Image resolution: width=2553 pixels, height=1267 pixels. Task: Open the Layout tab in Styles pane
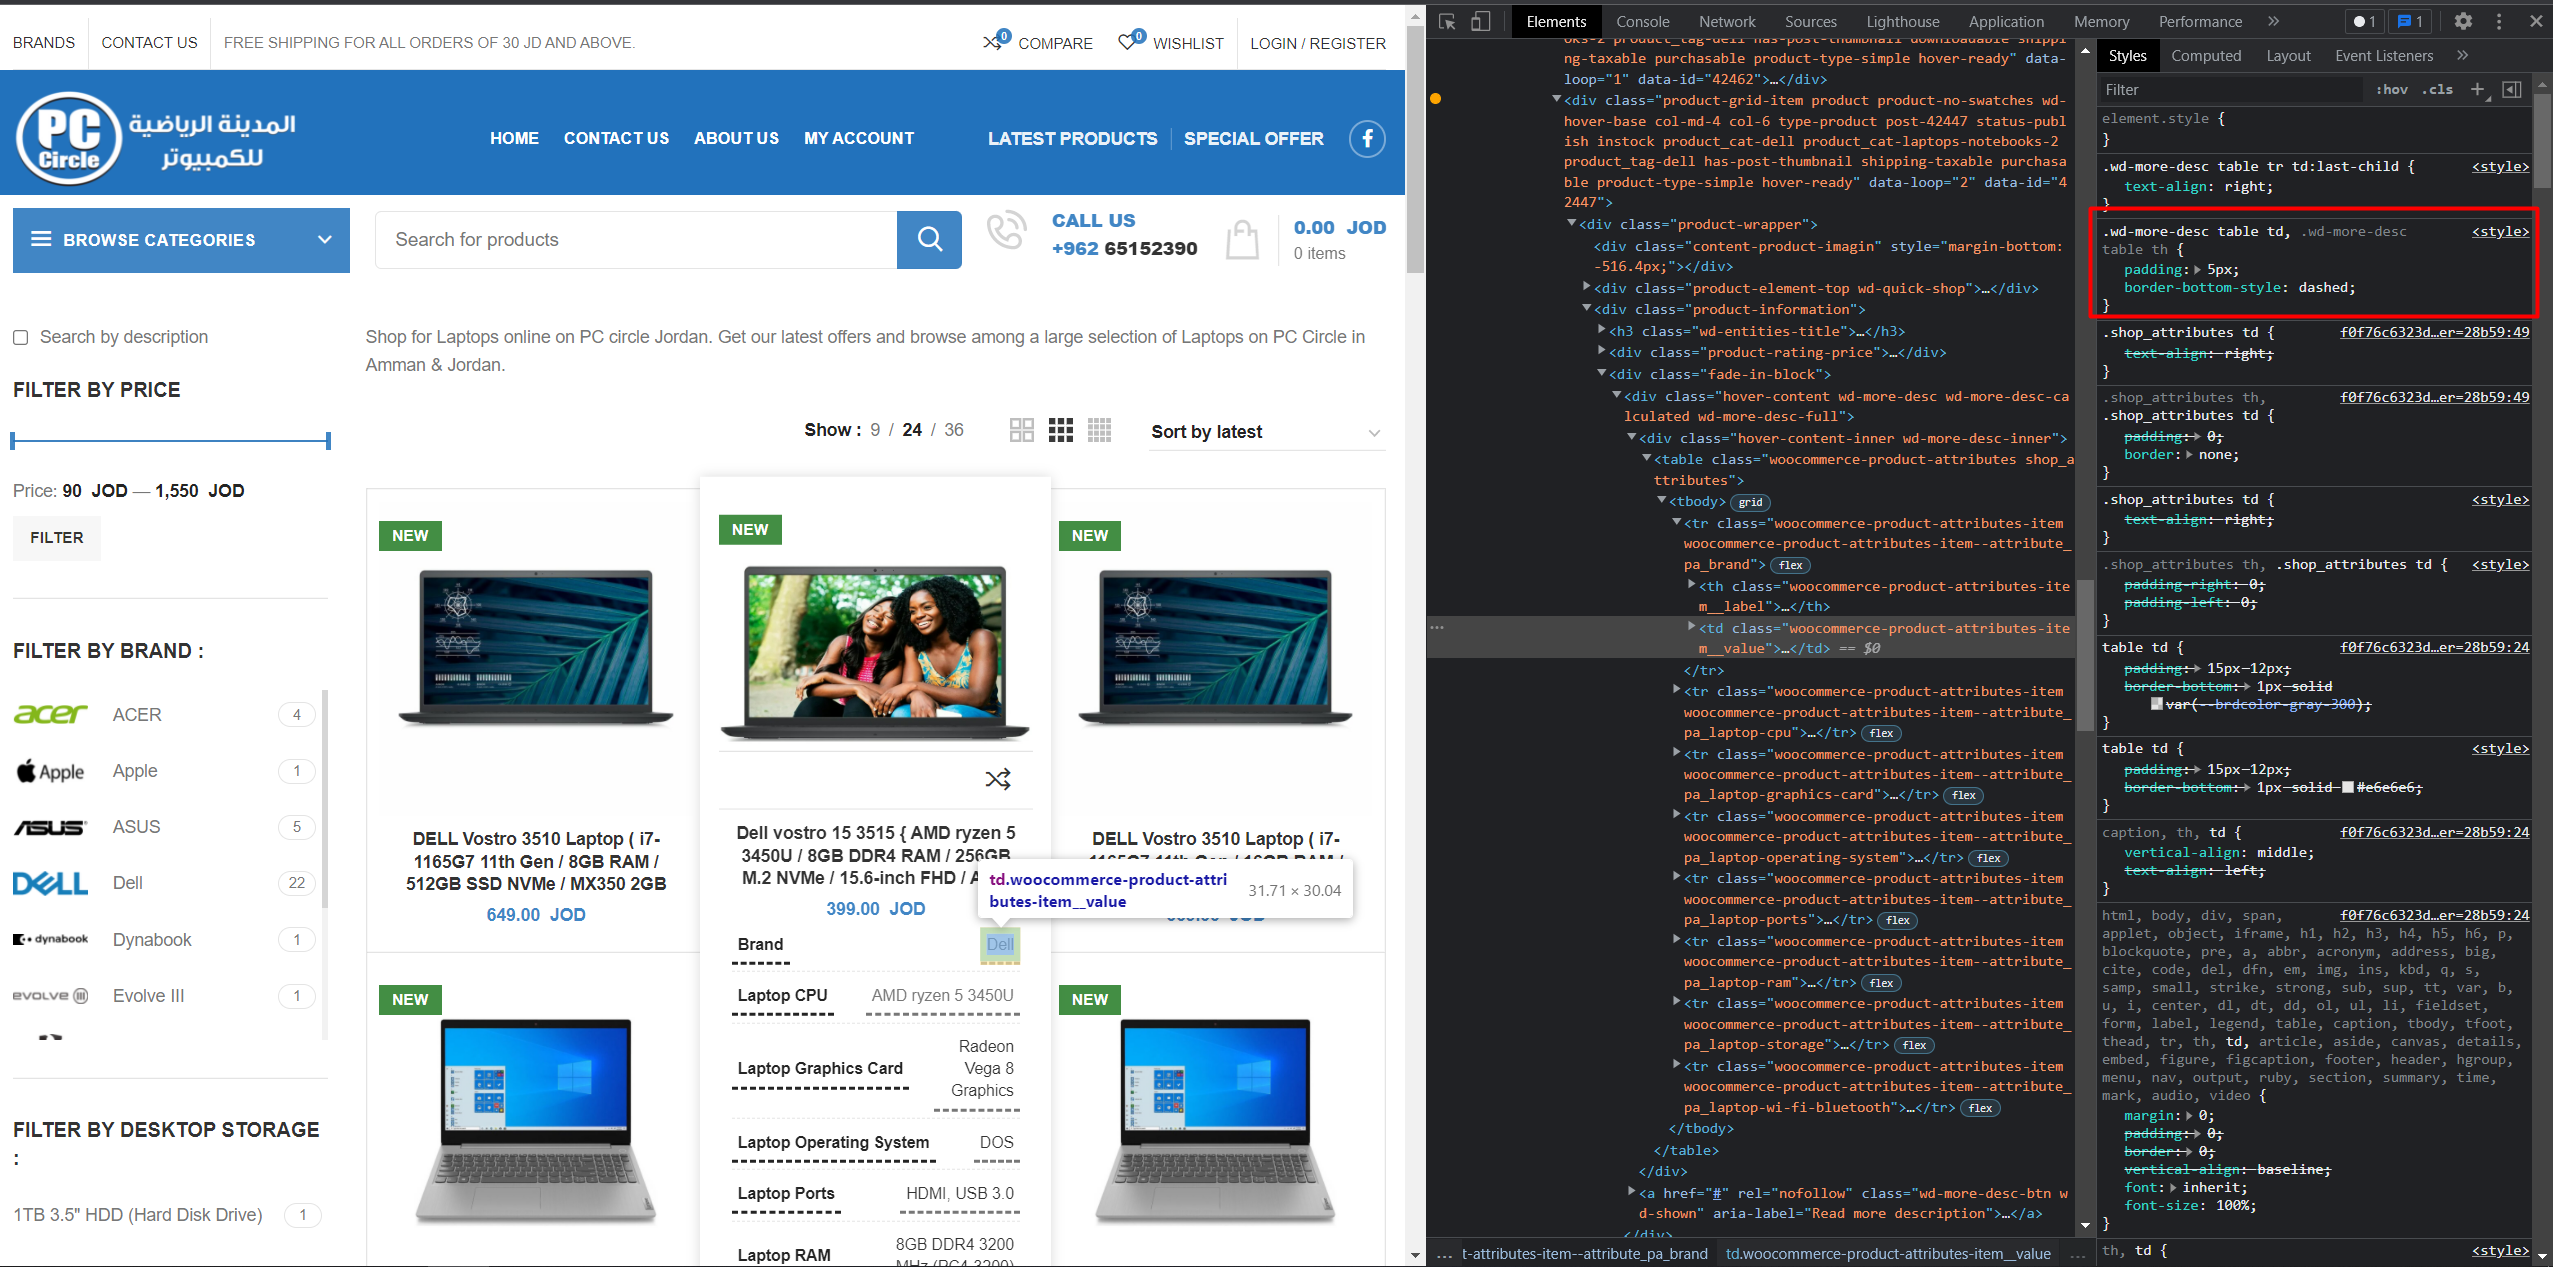2288,56
